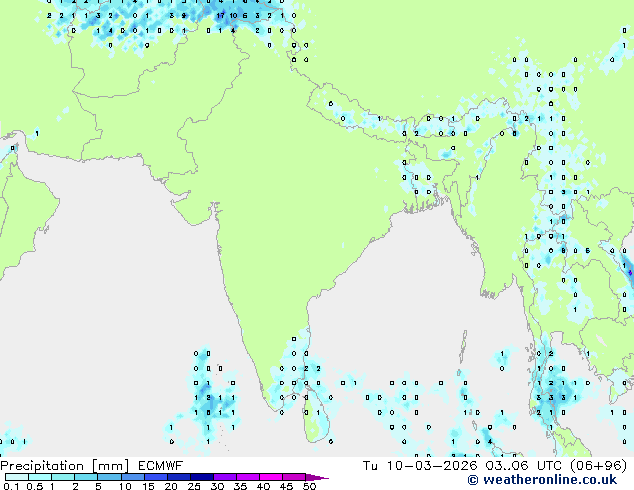Click legend tick label '10'
Viewport: 634px width, 490px height.
[125, 486]
